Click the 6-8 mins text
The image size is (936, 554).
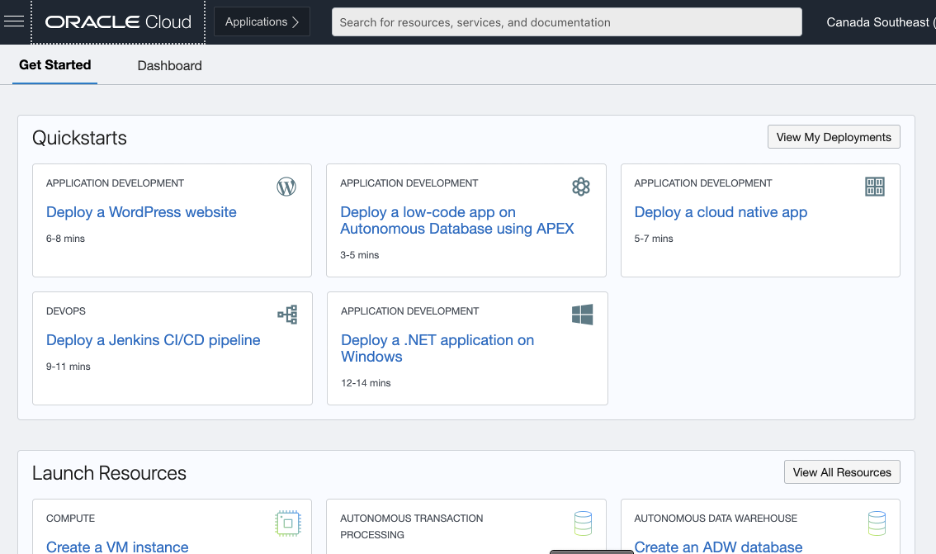tap(65, 238)
